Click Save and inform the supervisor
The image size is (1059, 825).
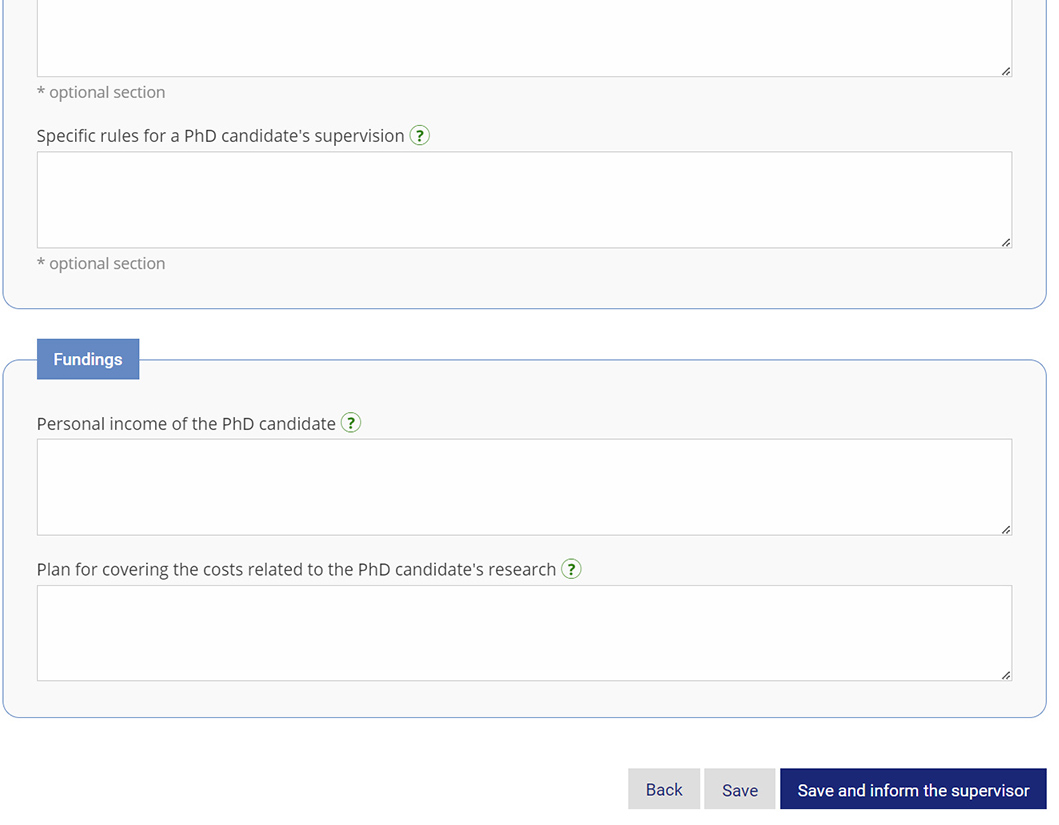pos(913,789)
